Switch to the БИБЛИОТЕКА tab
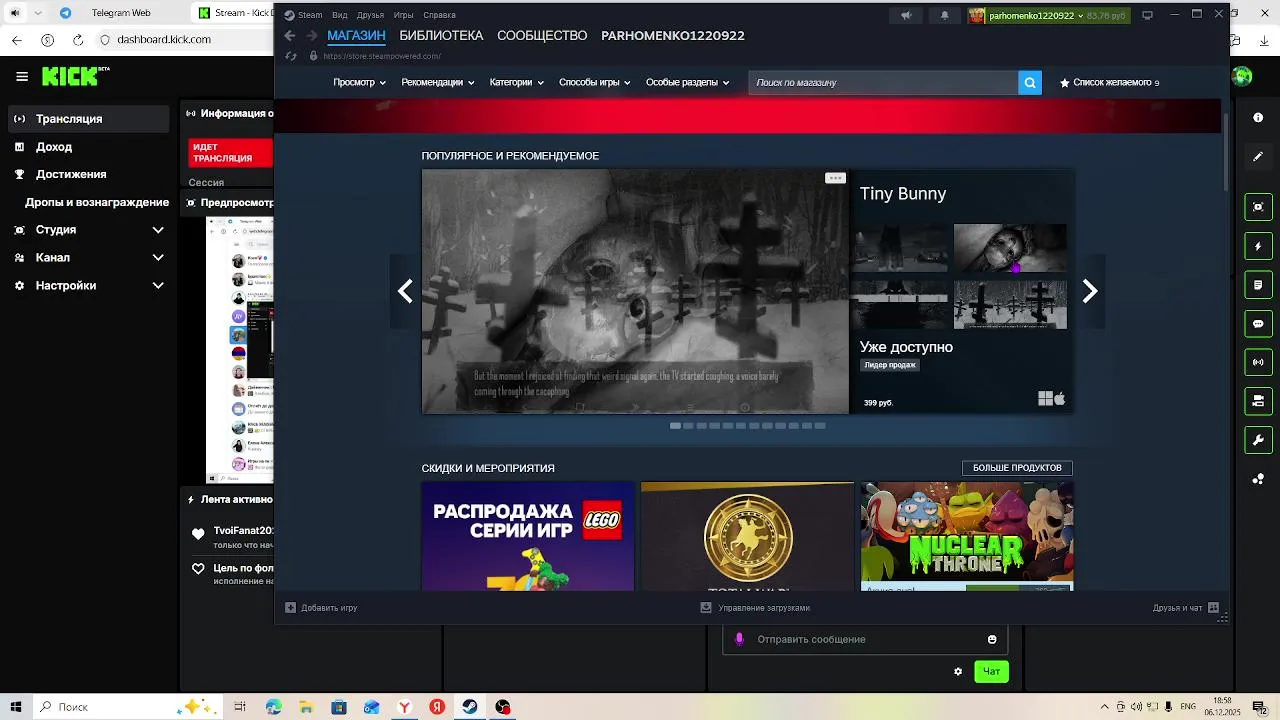The width and height of the screenshot is (1280, 720). coord(441,35)
